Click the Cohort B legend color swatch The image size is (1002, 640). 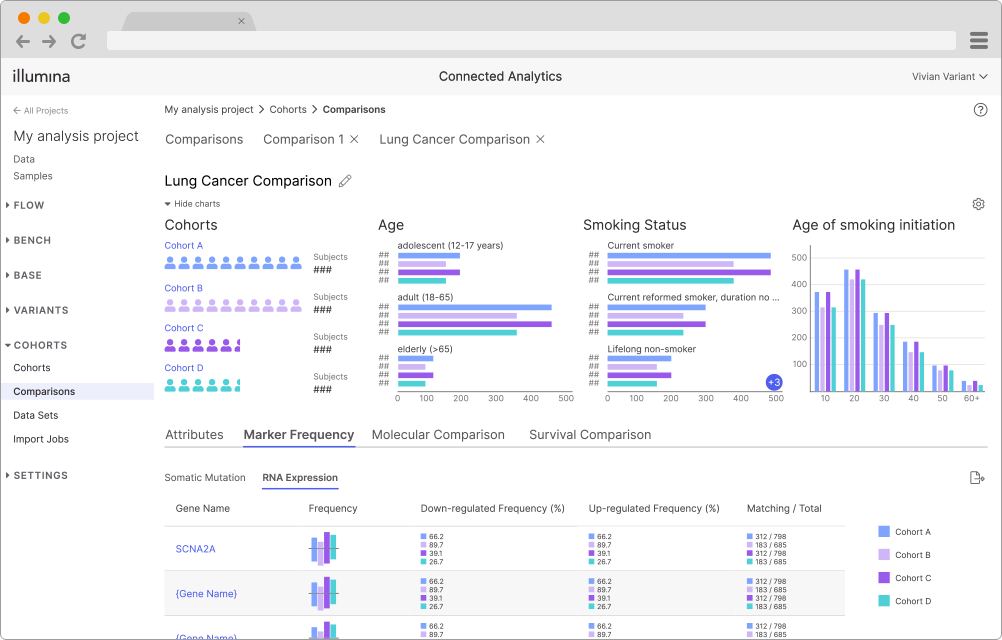pos(884,554)
